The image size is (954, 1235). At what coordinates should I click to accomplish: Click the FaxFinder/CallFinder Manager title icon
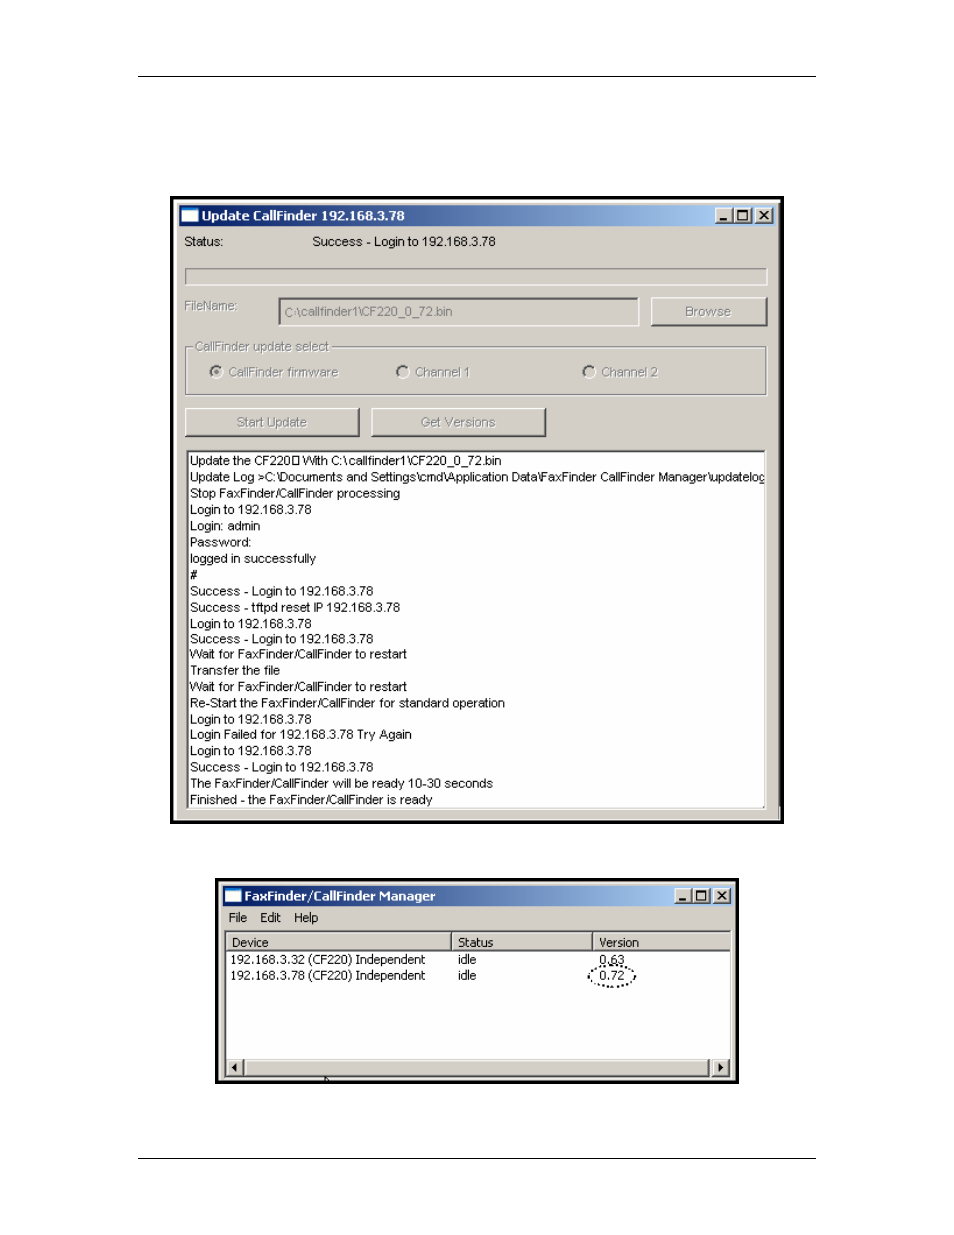pyautogui.click(x=233, y=896)
